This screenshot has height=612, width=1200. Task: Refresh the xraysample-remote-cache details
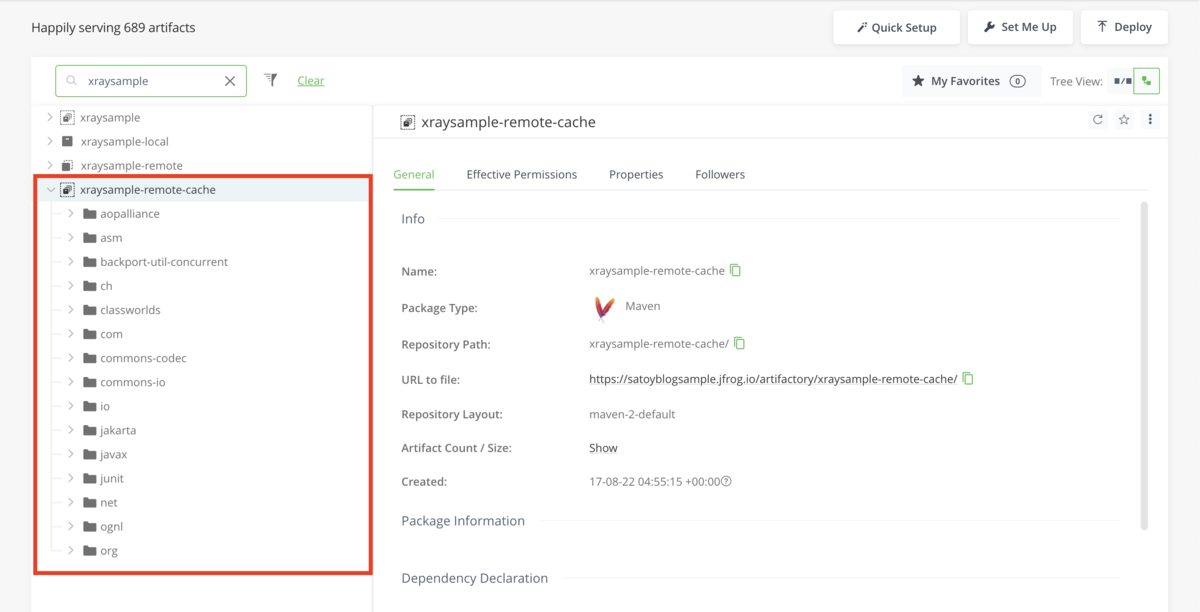coord(1098,120)
